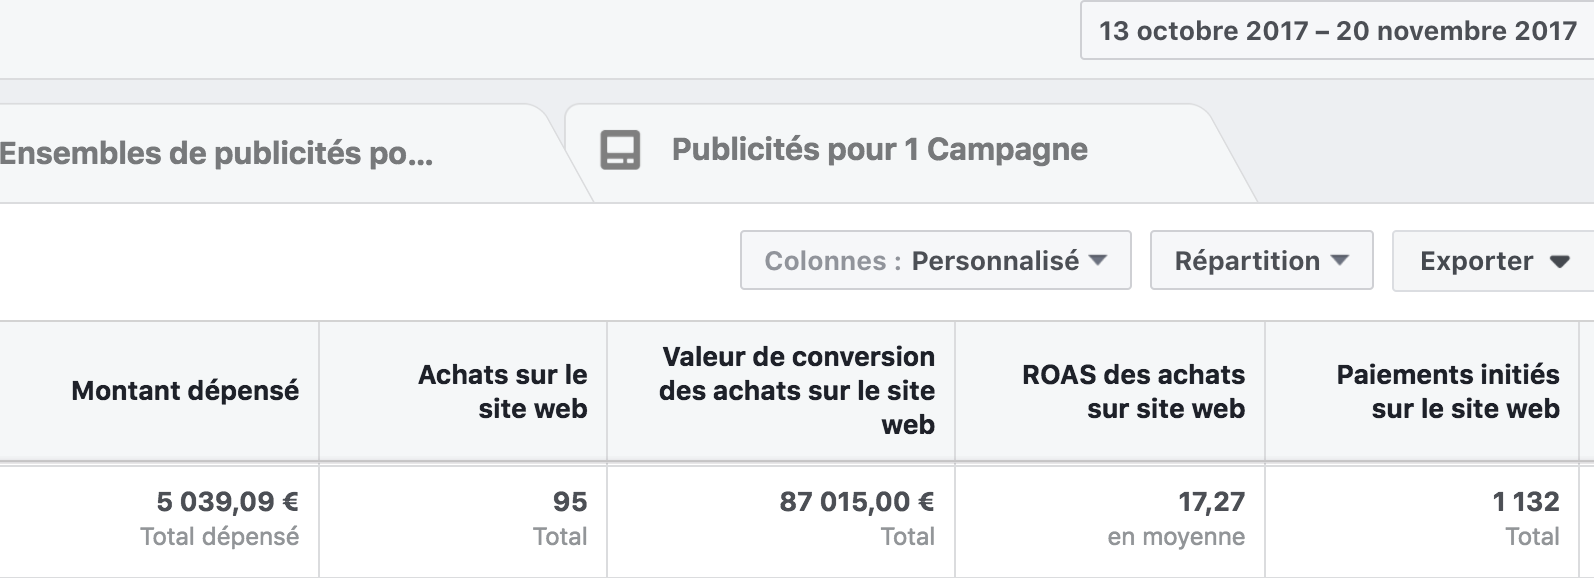Image resolution: width=1594 pixels, height=578 pixels.
Task: Sort by Achats sur le site web column
Action: point(503,391)
